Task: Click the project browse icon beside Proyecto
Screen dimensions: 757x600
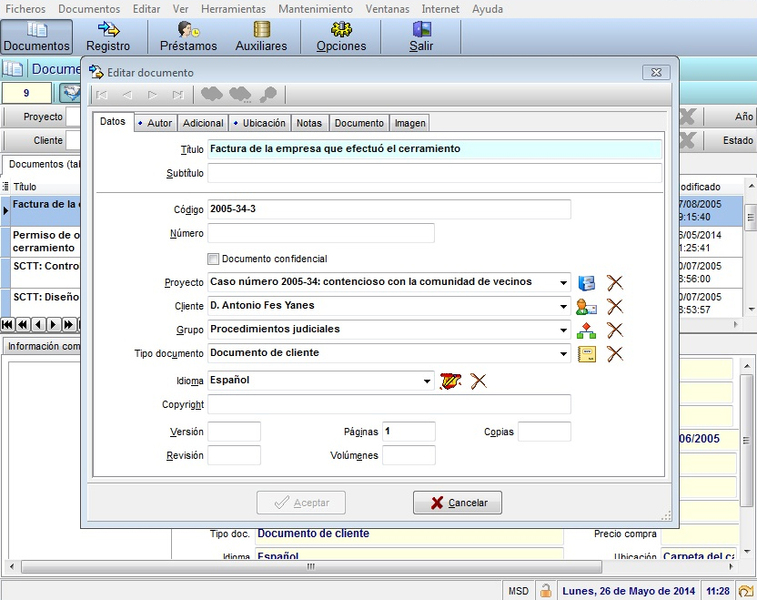Action: pyautogui.click(x=587, y=283)
